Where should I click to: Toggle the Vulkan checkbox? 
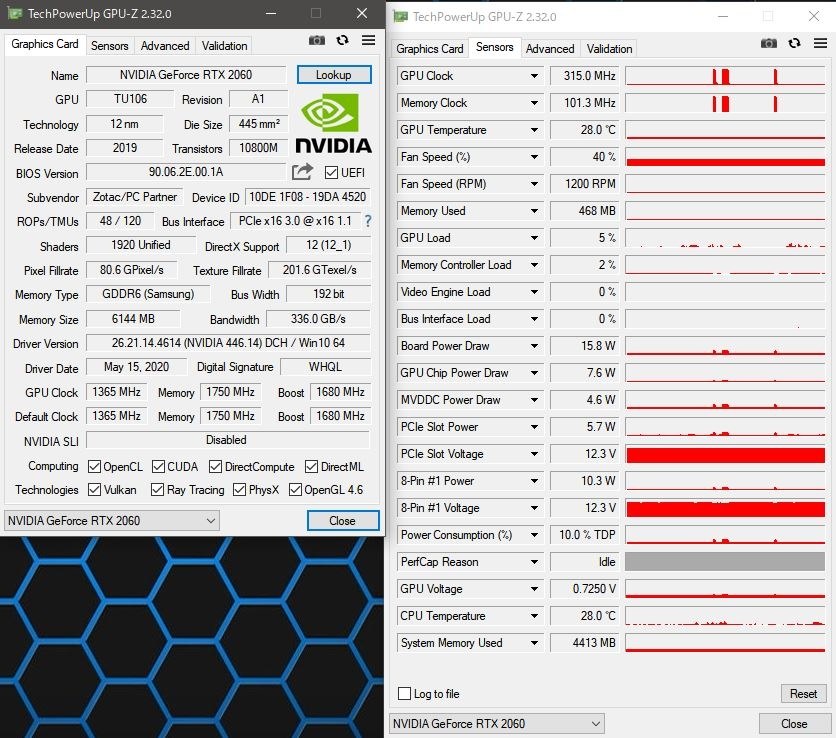click(94, 490)
